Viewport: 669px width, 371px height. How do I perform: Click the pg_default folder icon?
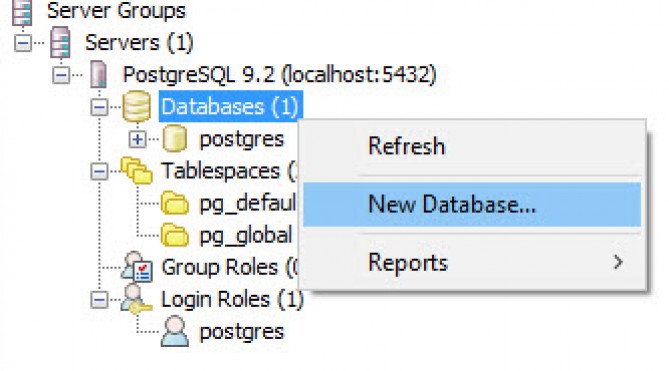pyautogui.click(x=175, y=203)
